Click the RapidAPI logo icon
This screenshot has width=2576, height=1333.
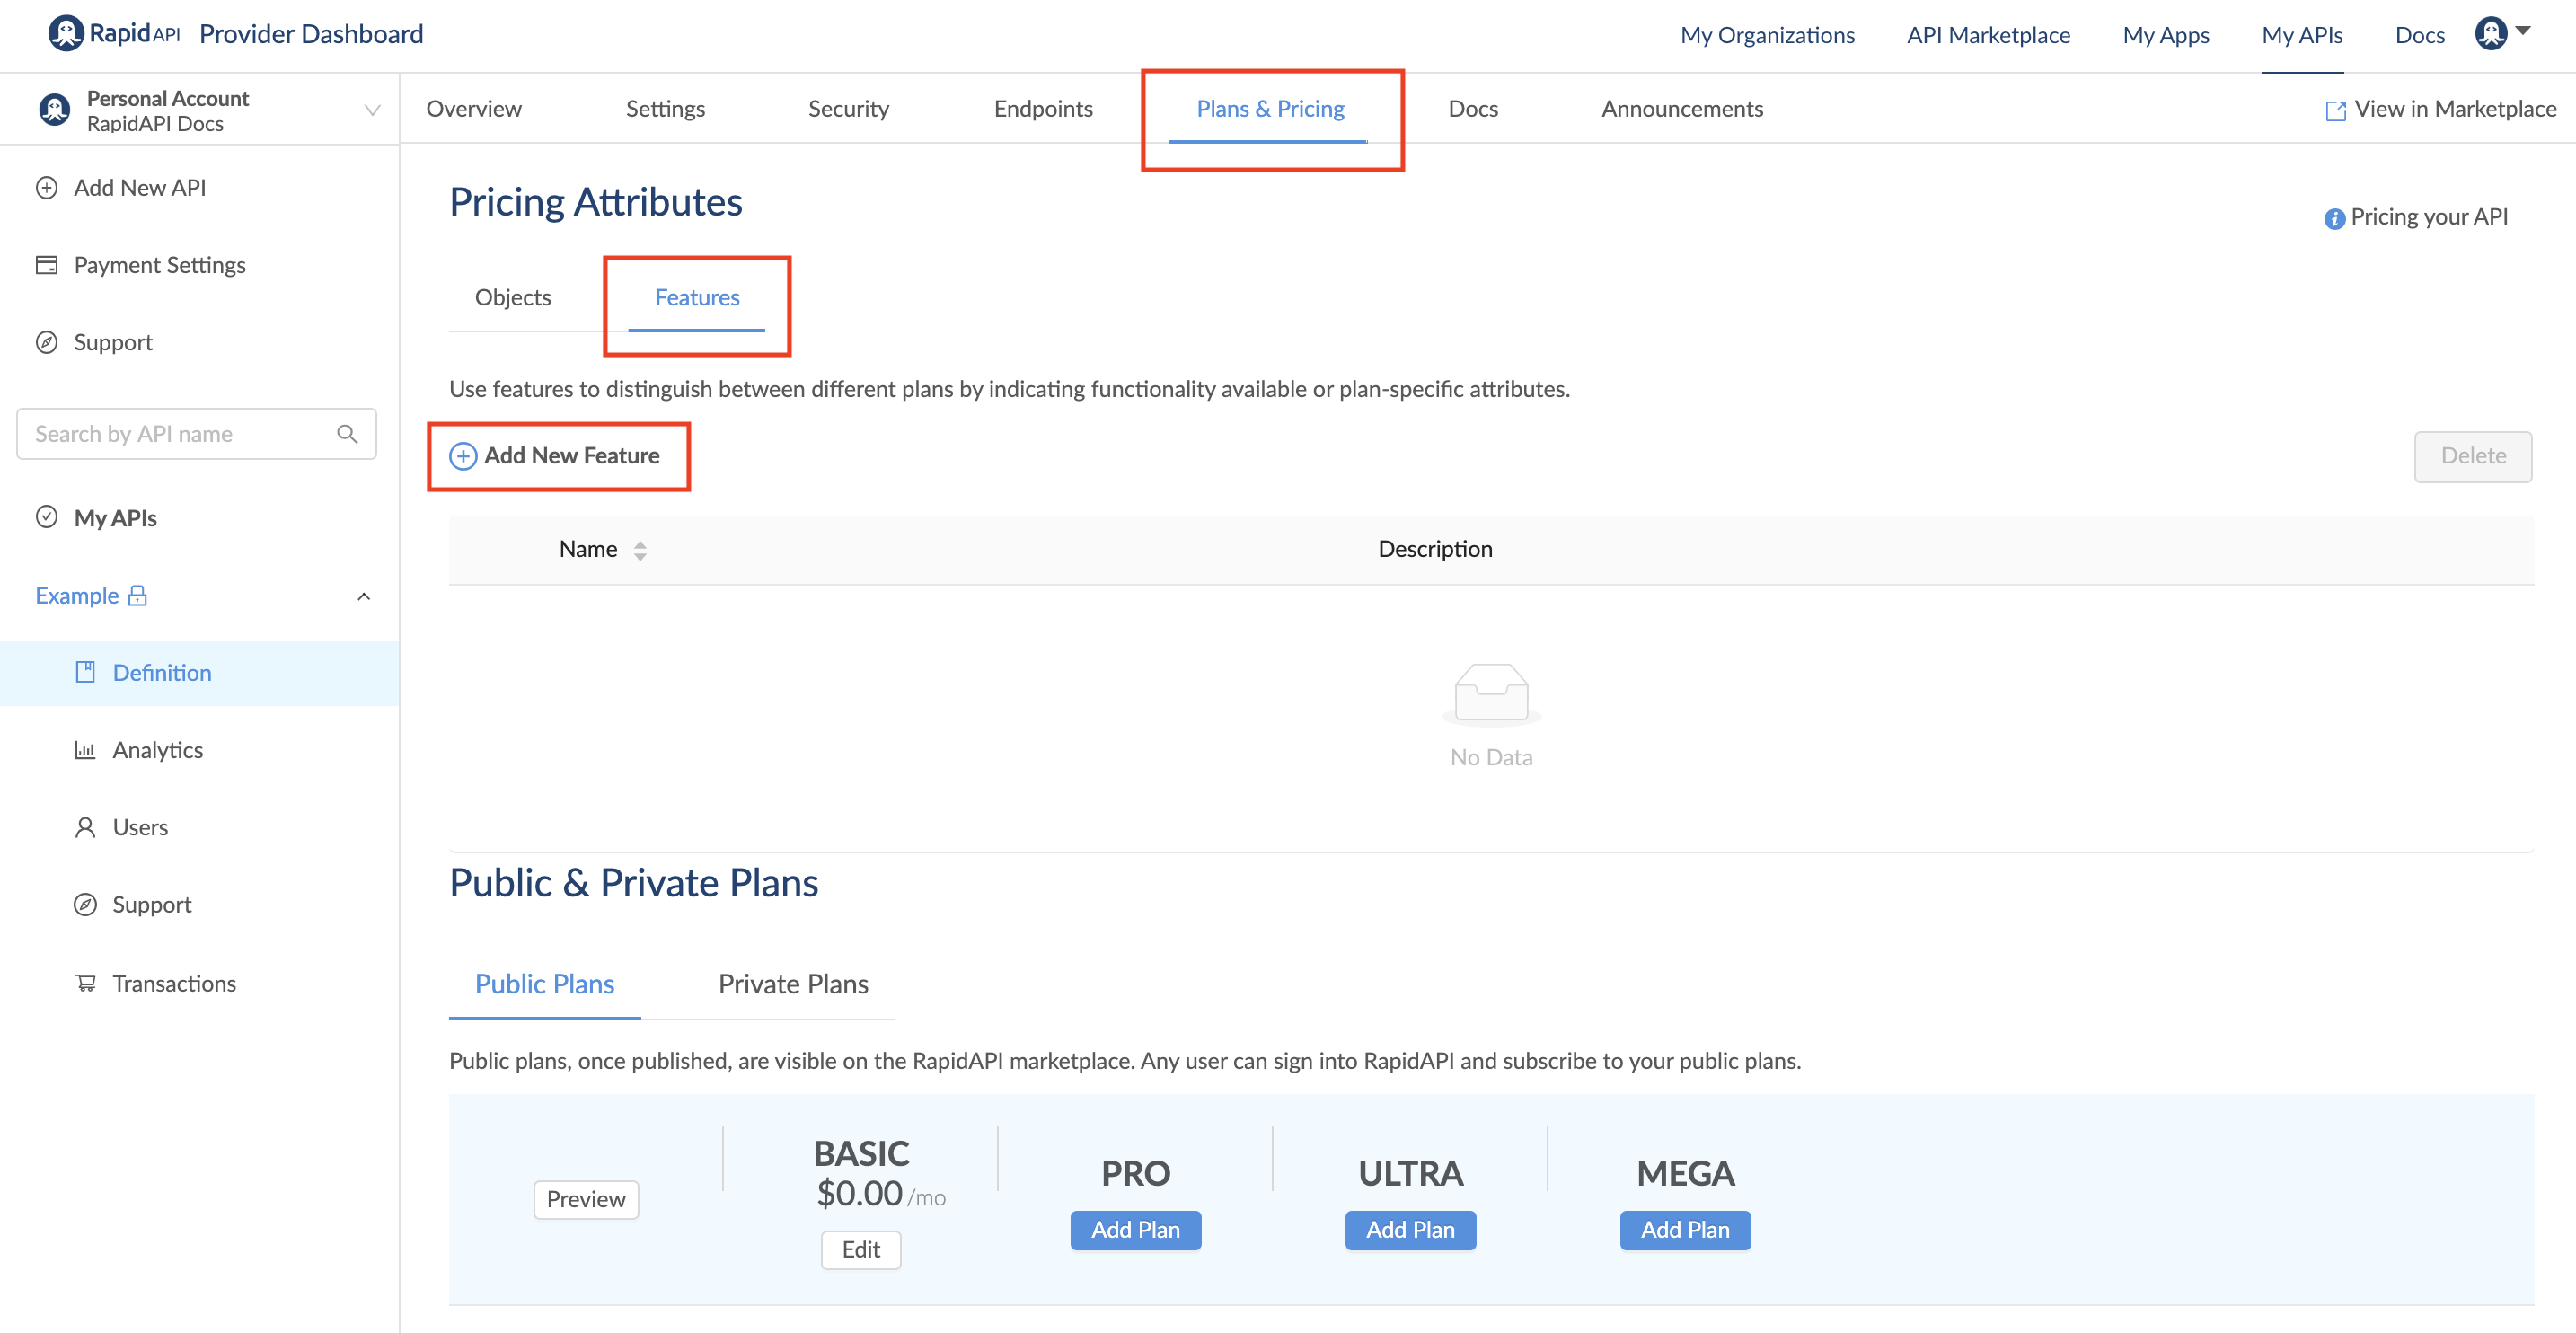pyautogui.click(x=66, y=34)
